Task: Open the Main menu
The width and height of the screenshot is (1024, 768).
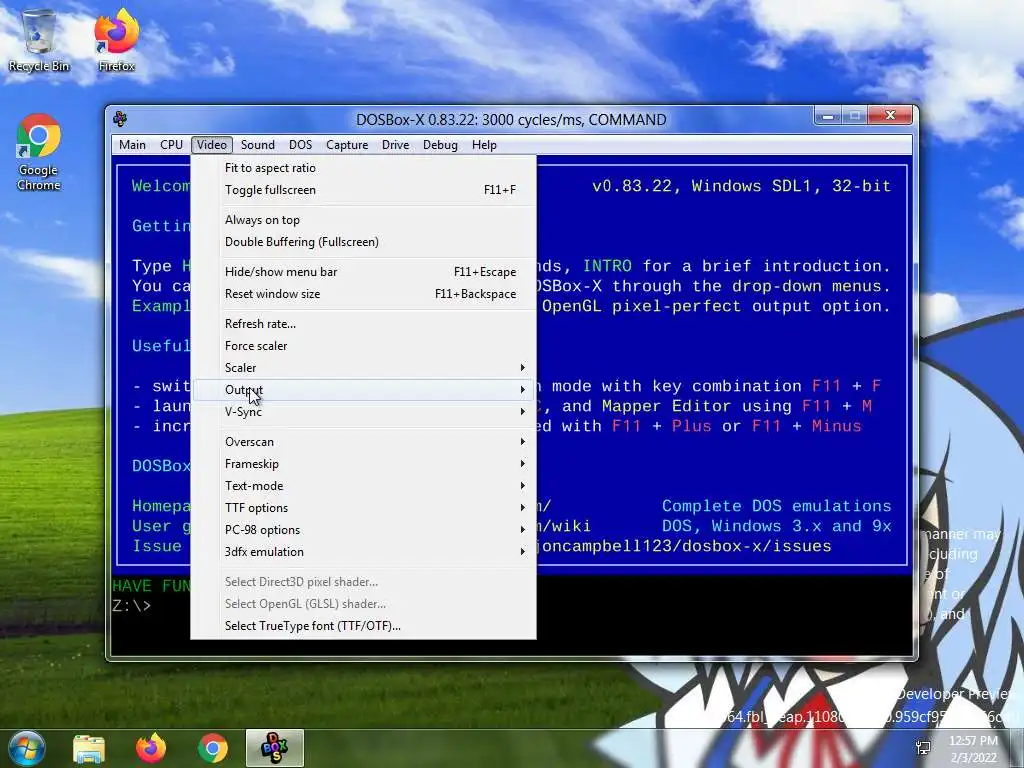Action: point(133,145)
